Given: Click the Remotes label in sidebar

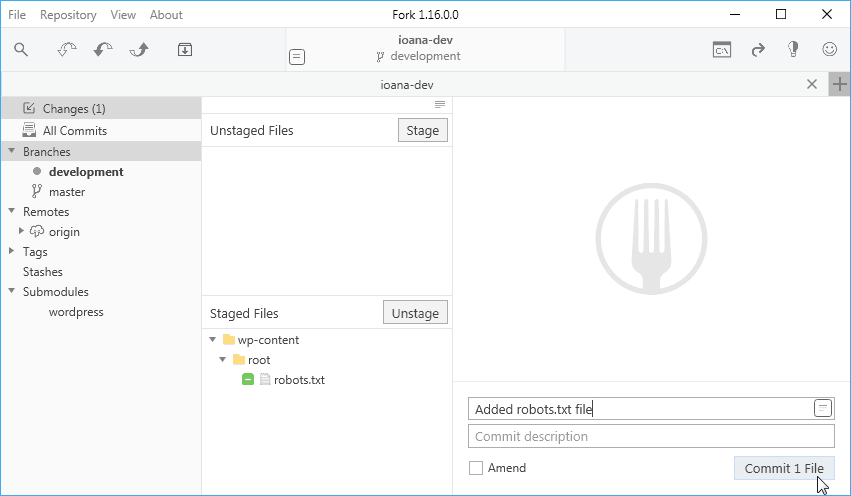Looking at the screenshot, I should [x=46, y=211].
